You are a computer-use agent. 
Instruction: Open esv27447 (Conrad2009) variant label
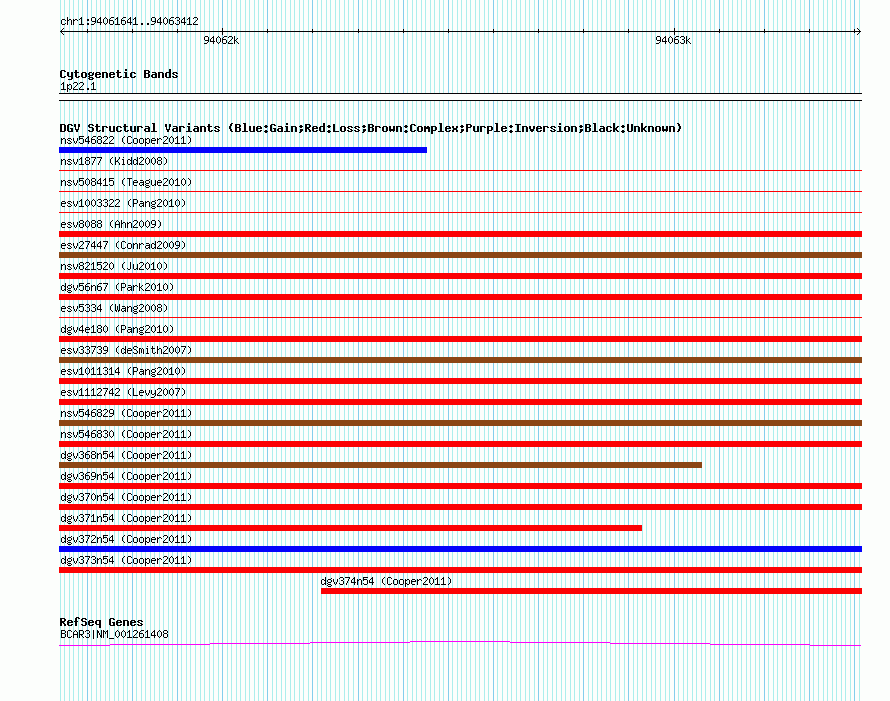coord(123,245)
